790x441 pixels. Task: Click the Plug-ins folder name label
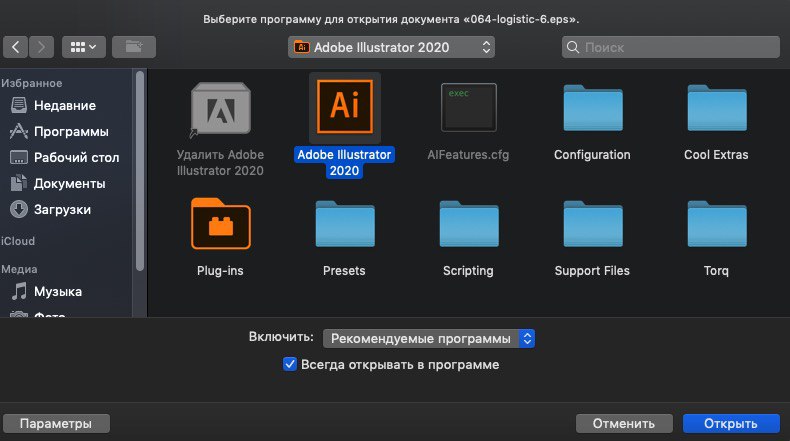click(220, 271)
